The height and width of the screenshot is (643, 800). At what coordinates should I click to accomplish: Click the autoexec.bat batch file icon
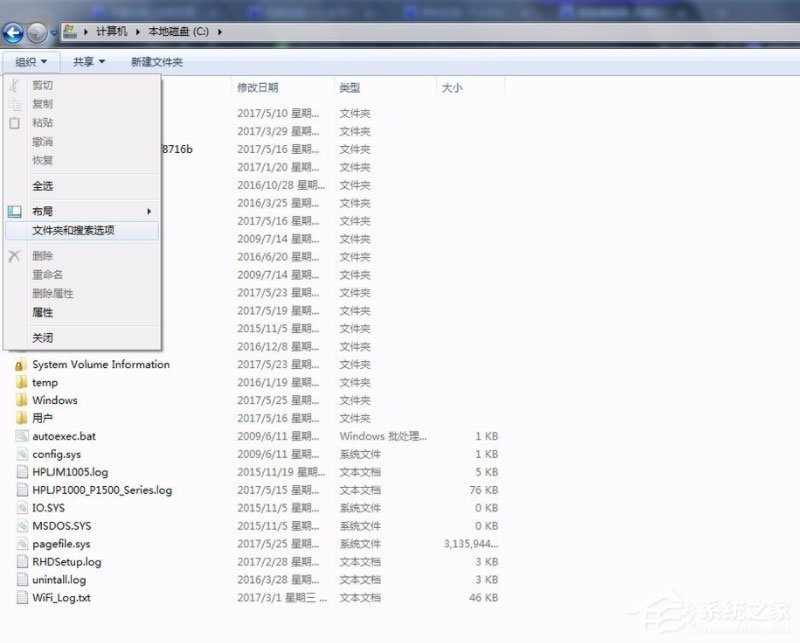(23, 436)
